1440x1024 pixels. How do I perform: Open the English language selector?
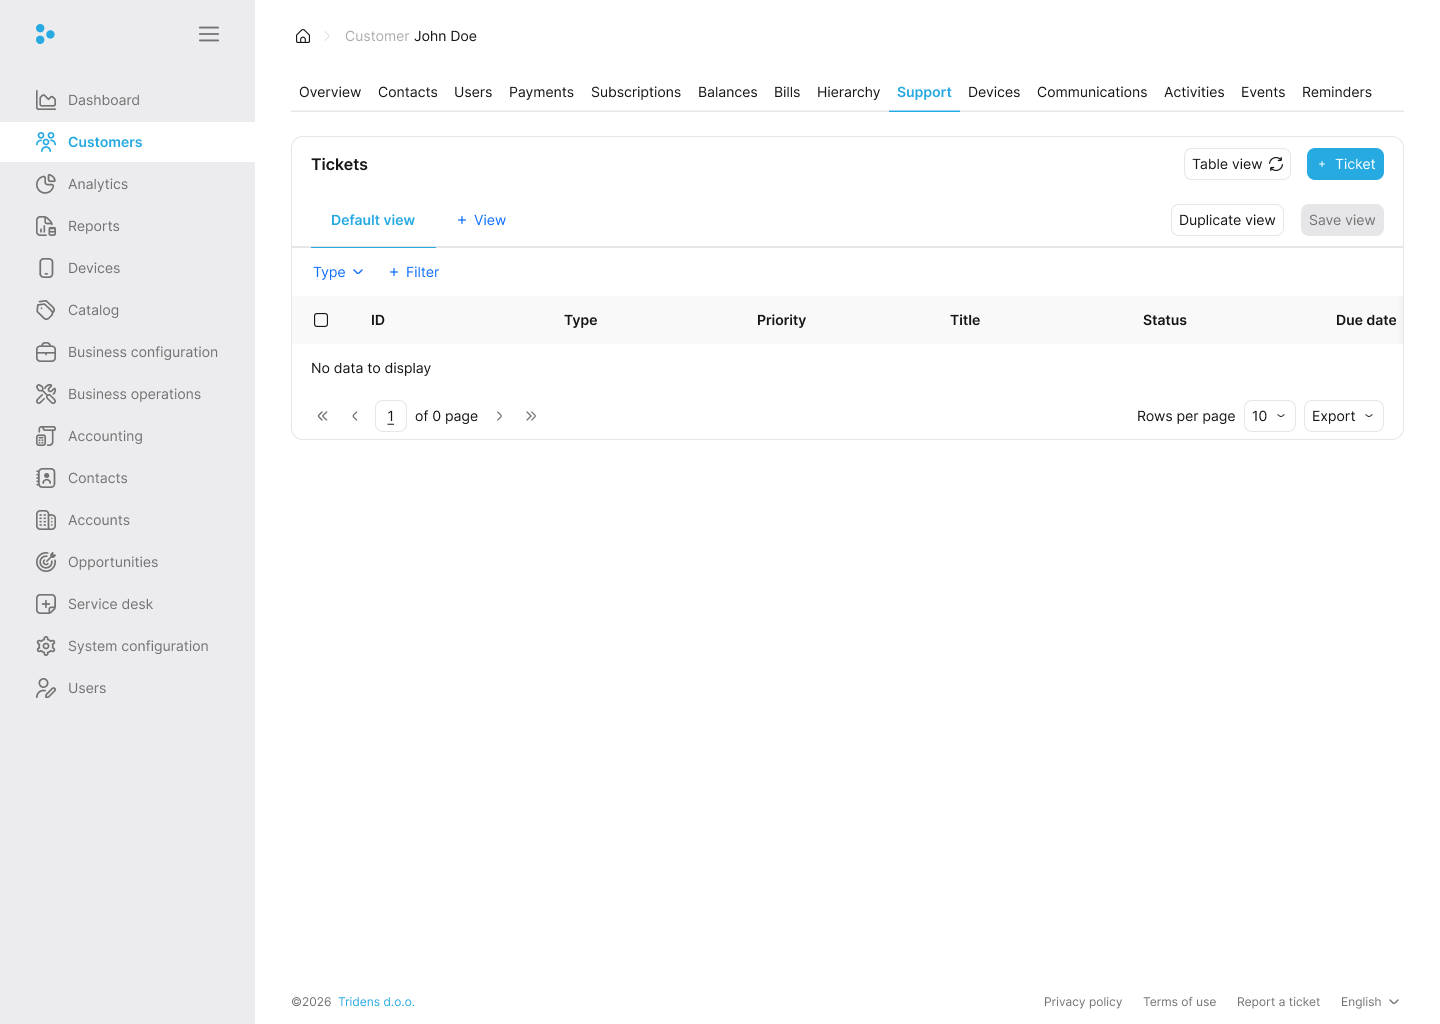point(1369,1002)
